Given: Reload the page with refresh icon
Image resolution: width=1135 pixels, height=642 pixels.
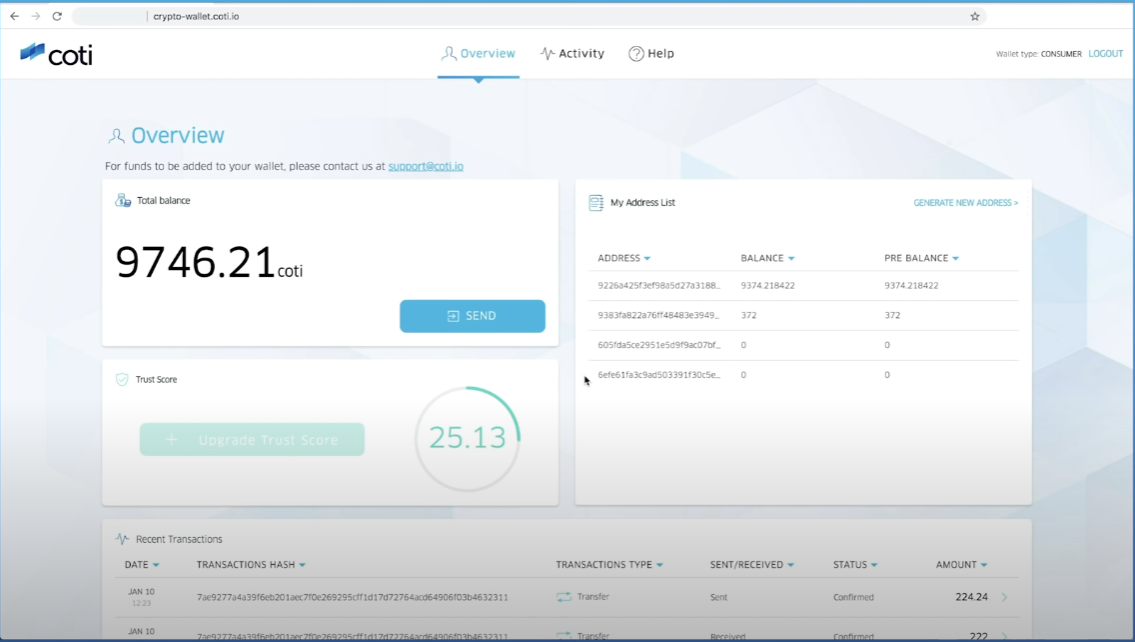Looking at the screenshot, I should click(57, 16).
